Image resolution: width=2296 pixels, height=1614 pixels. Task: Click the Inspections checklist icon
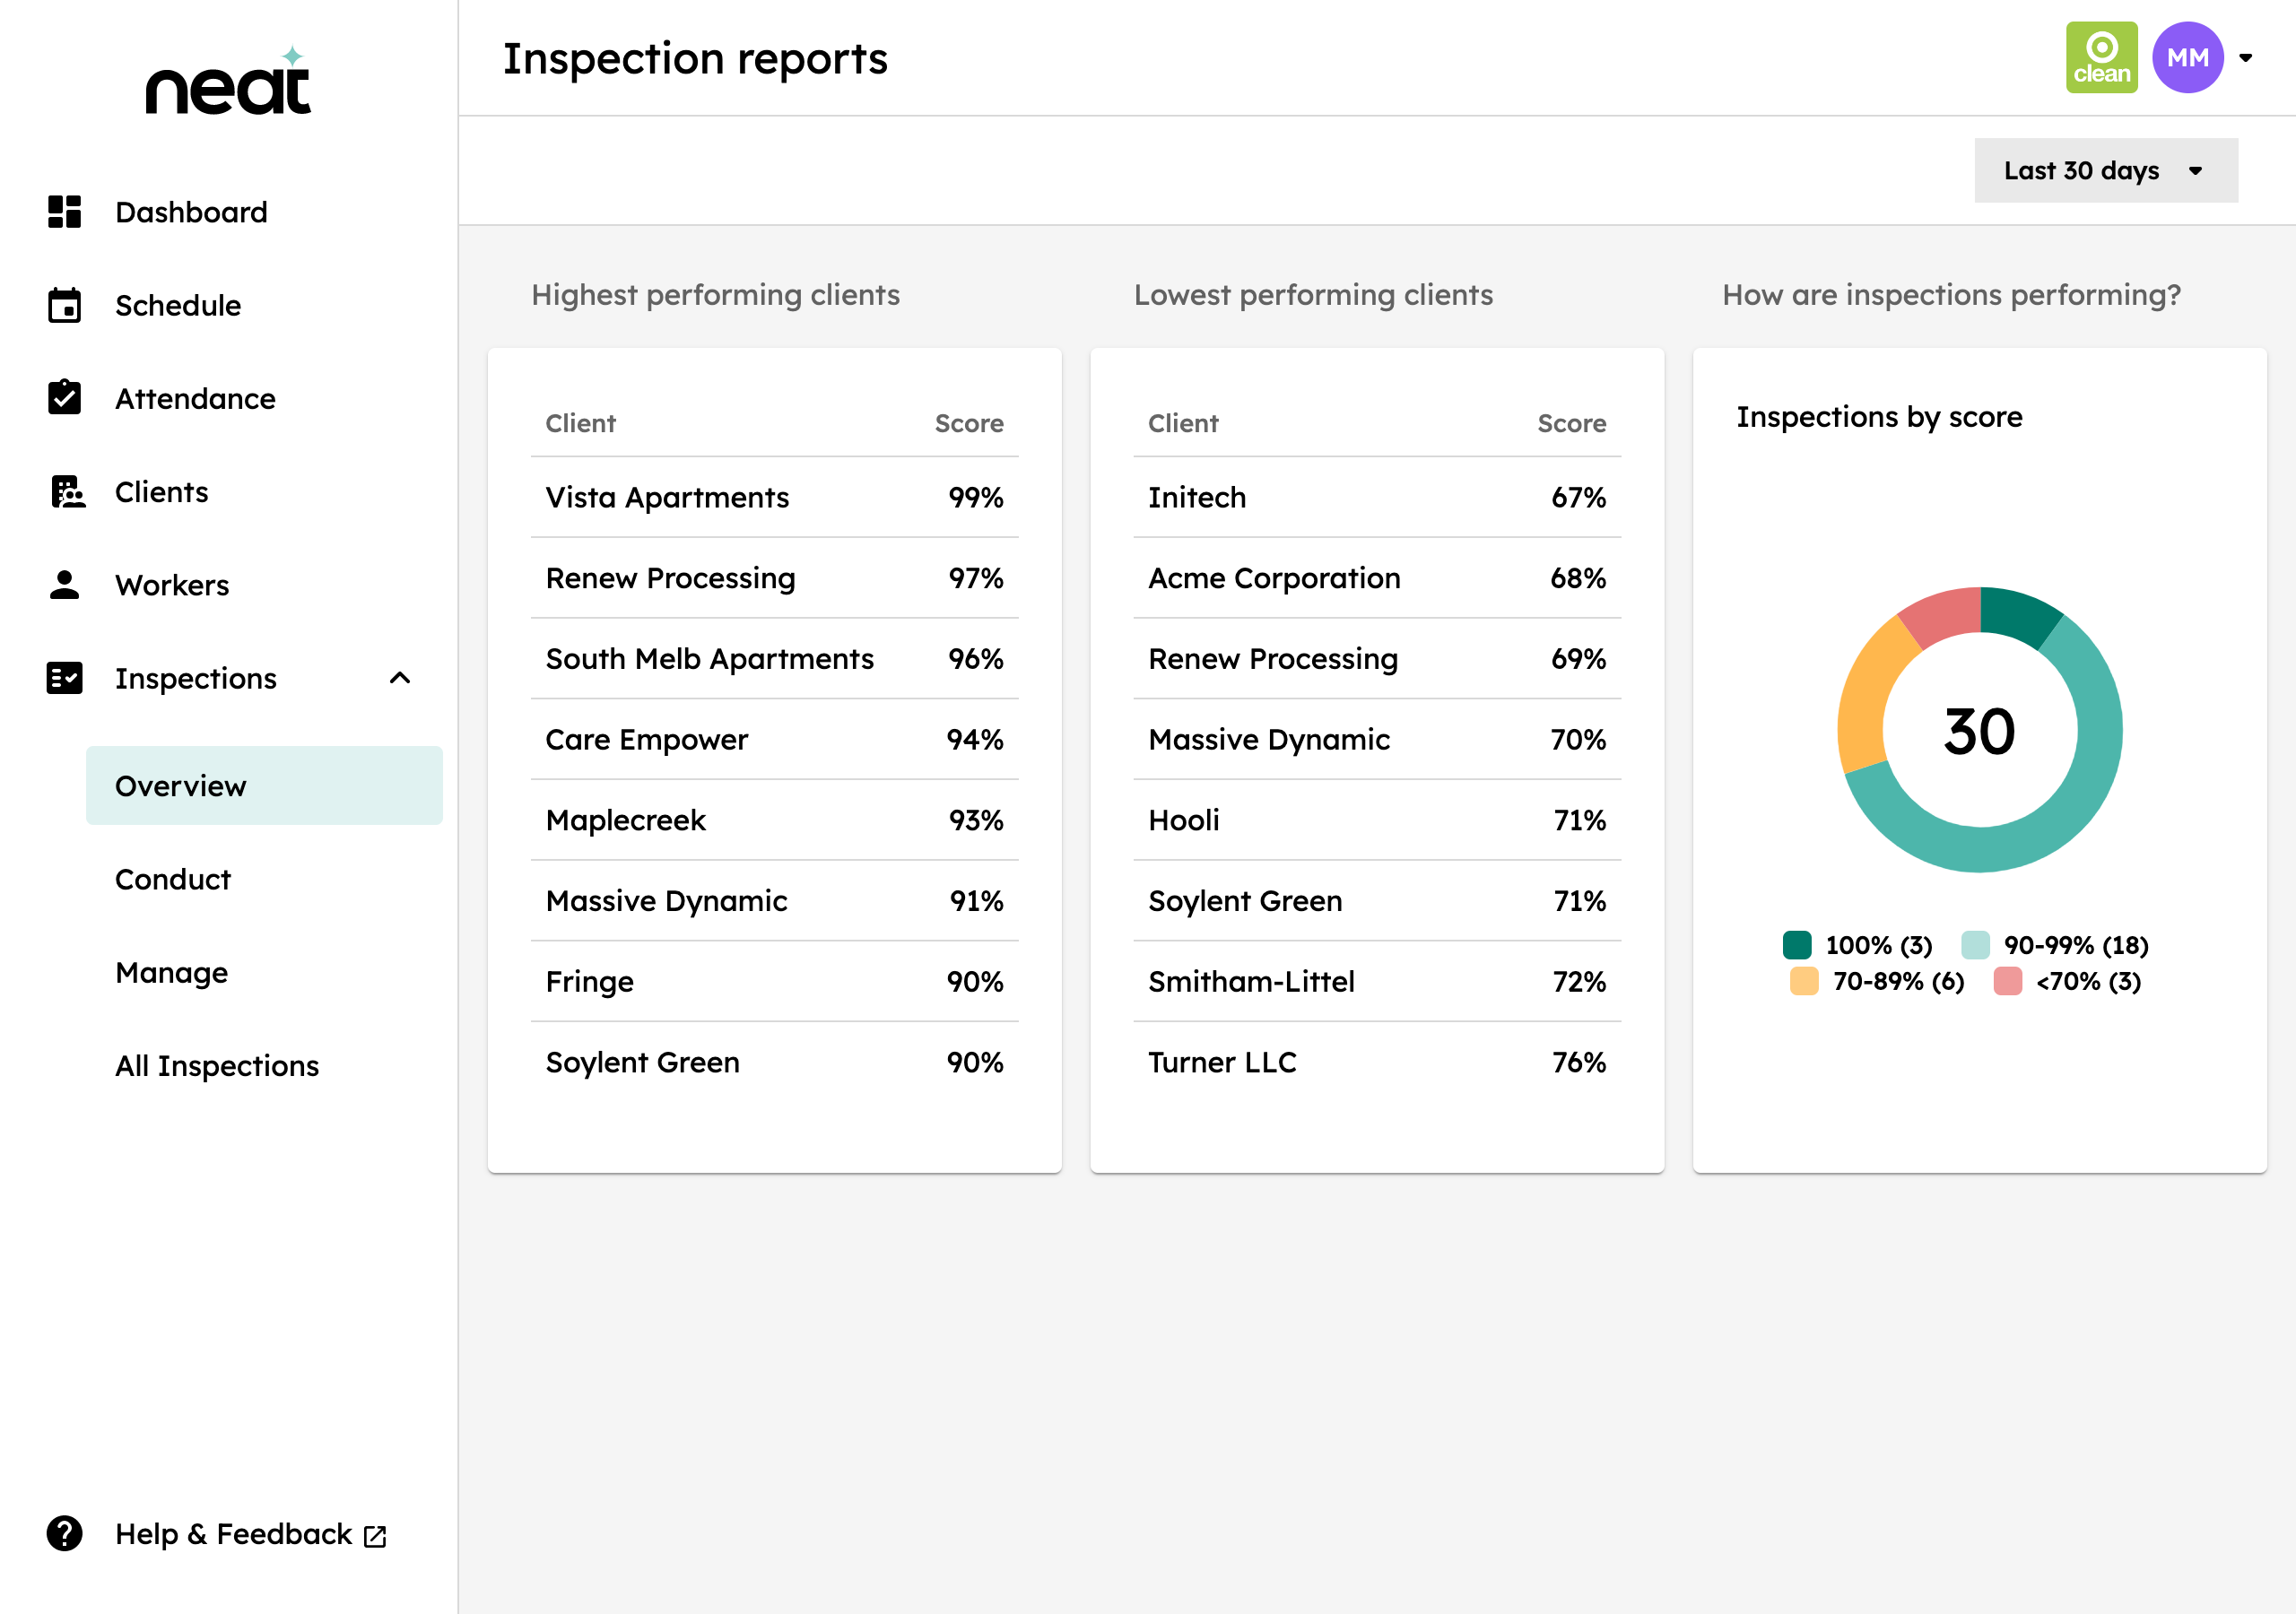64,678
